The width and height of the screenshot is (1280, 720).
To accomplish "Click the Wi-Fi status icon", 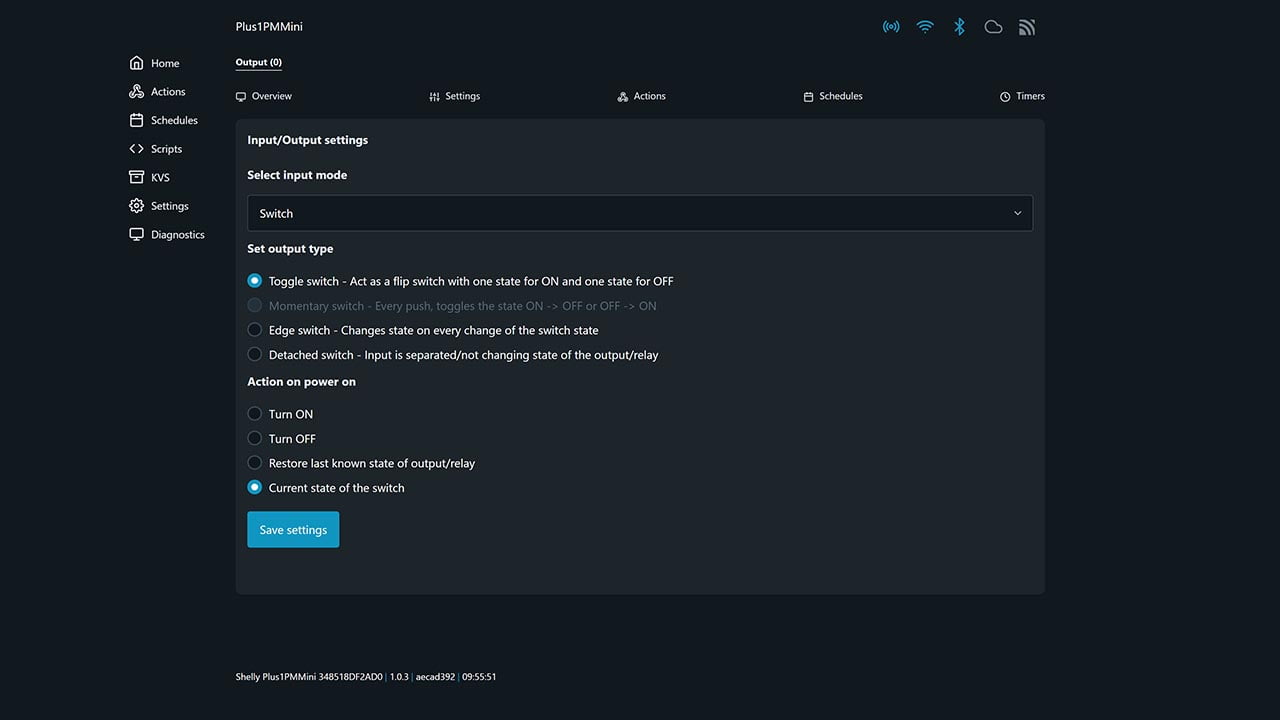I will [925, 27].
